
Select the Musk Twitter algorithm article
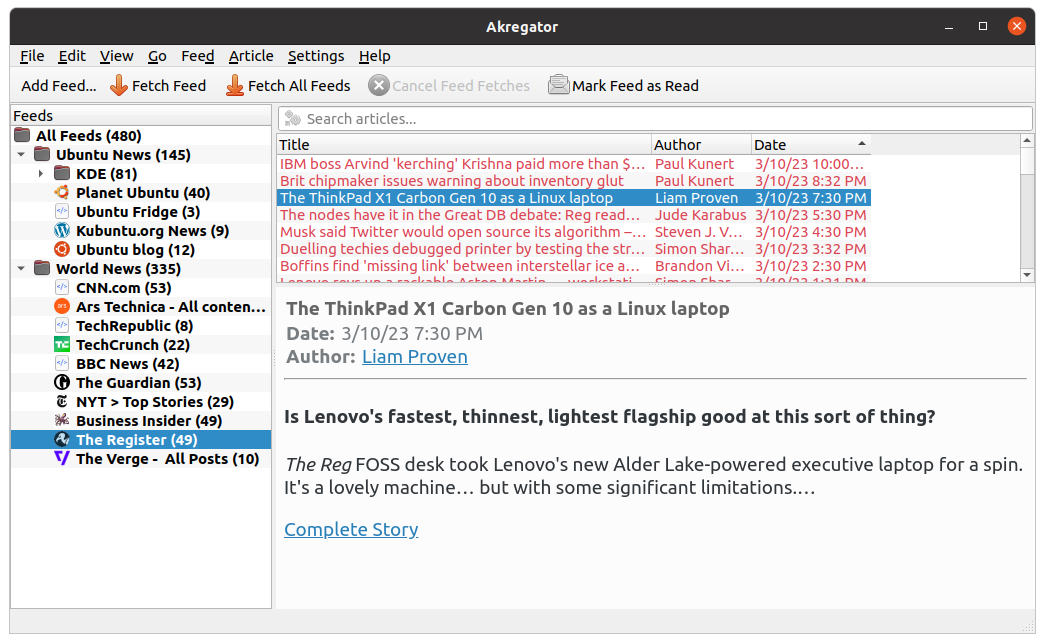[574, 232]
